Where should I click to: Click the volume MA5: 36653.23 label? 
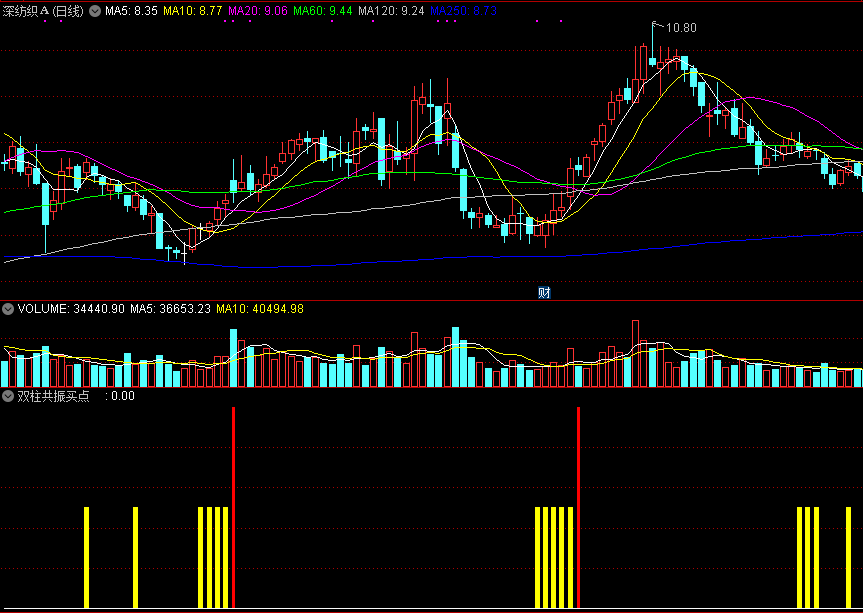170,309
